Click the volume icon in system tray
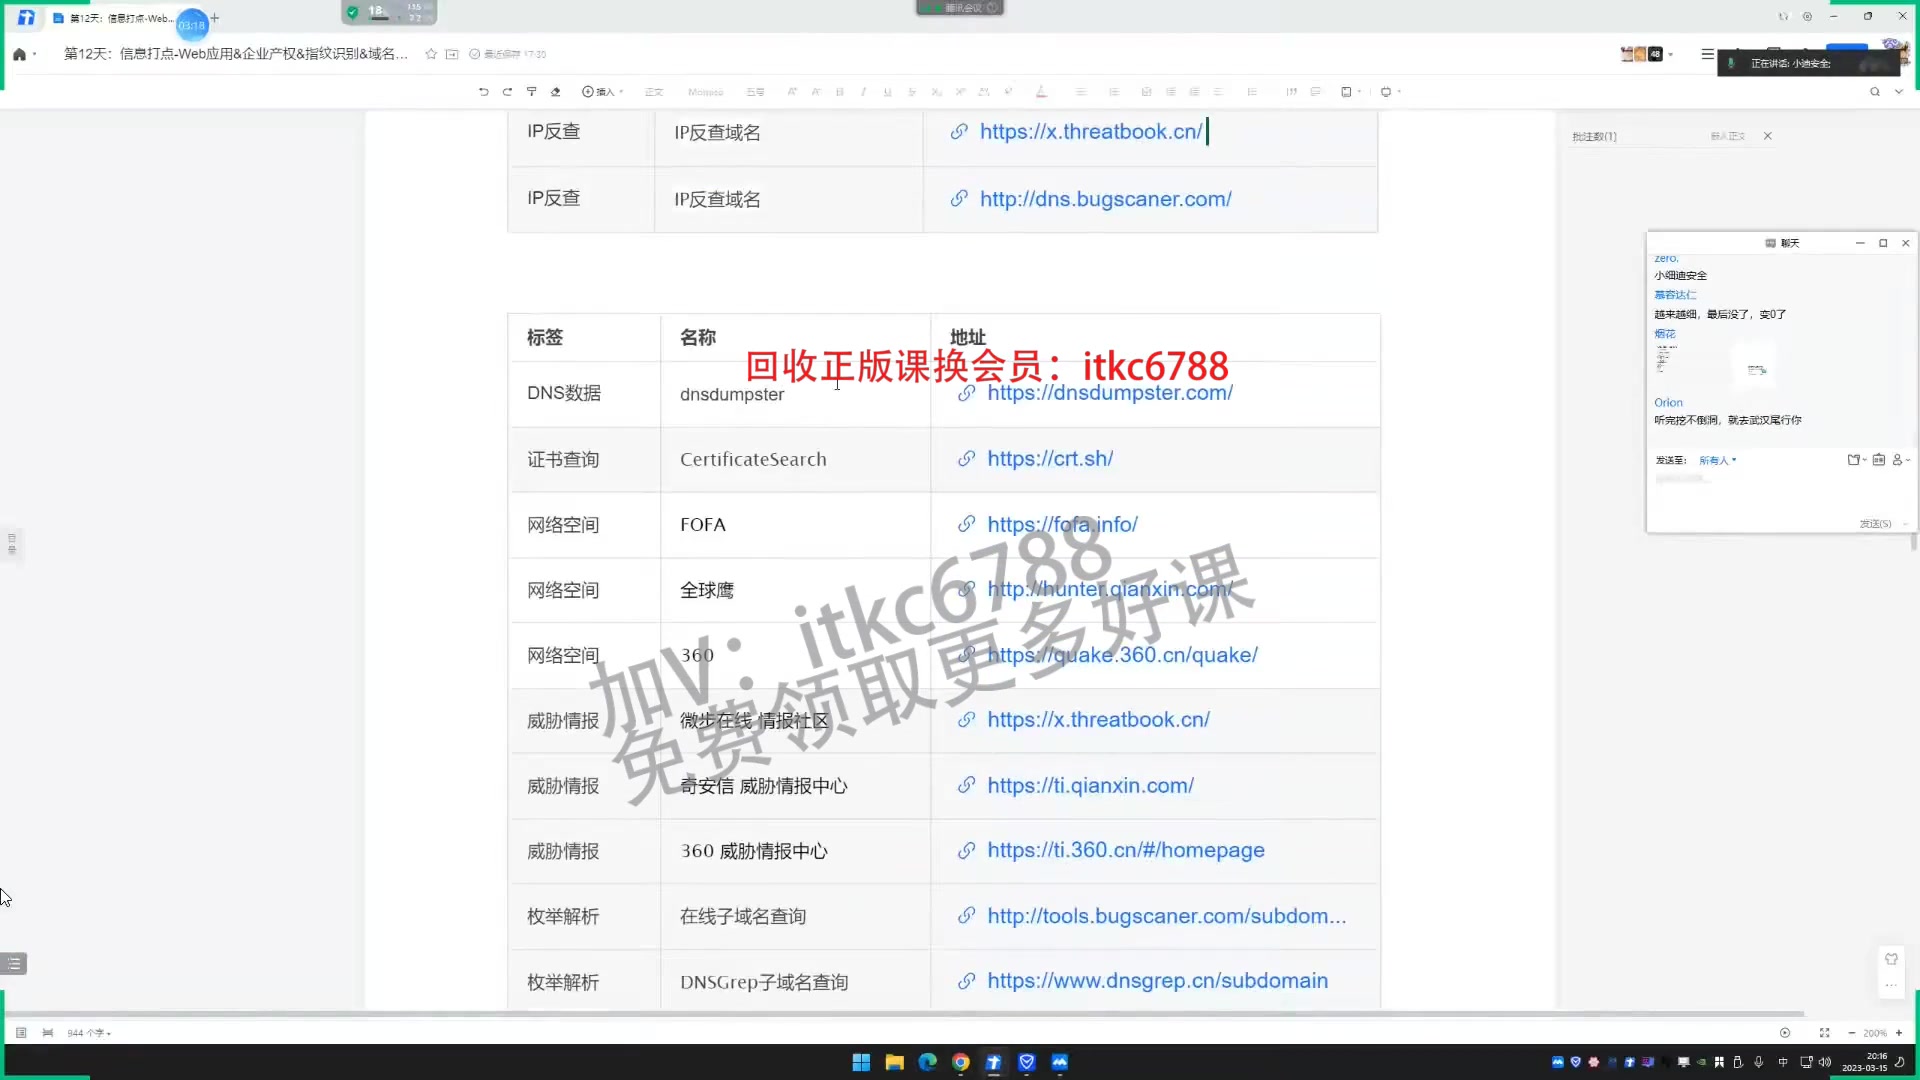 click(1825, 1062)
